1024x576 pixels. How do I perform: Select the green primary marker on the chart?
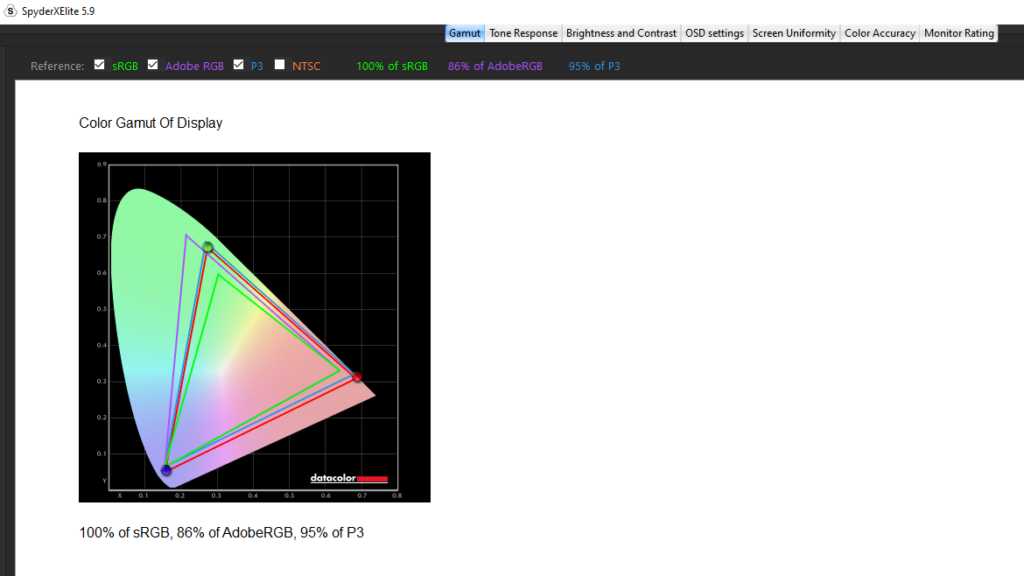tap(208, 247)
